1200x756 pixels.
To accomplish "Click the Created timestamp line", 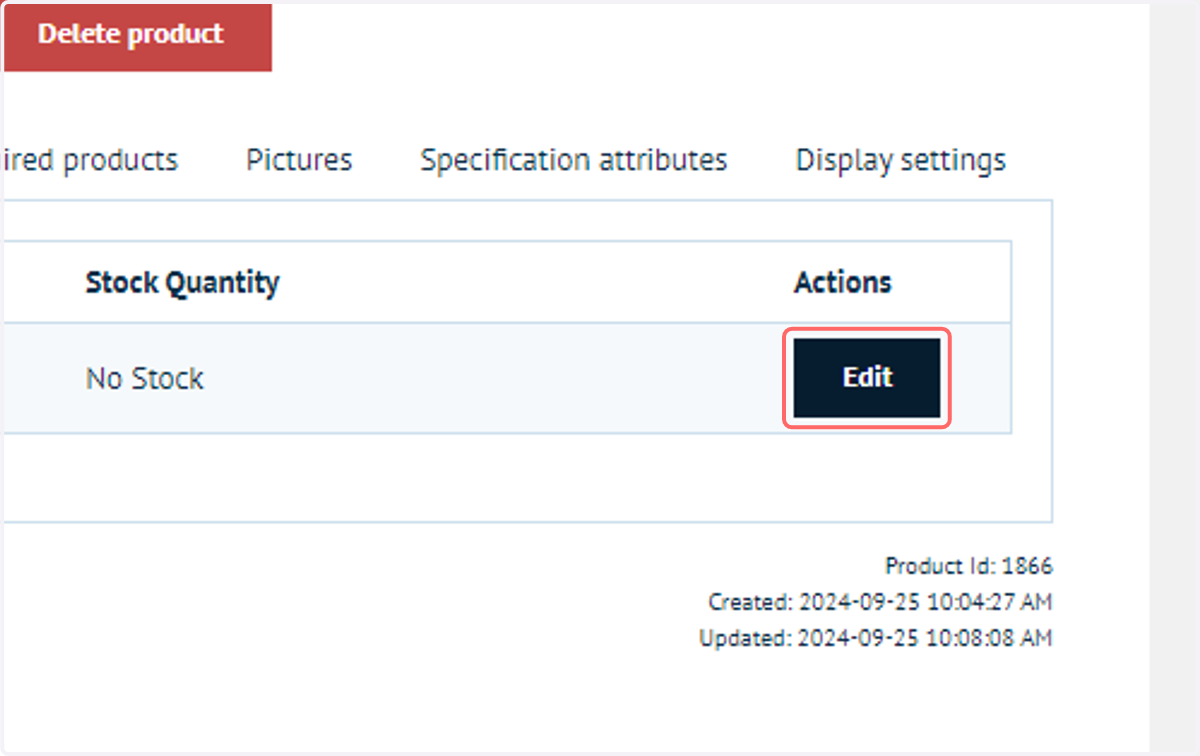I will click(880, 603).
